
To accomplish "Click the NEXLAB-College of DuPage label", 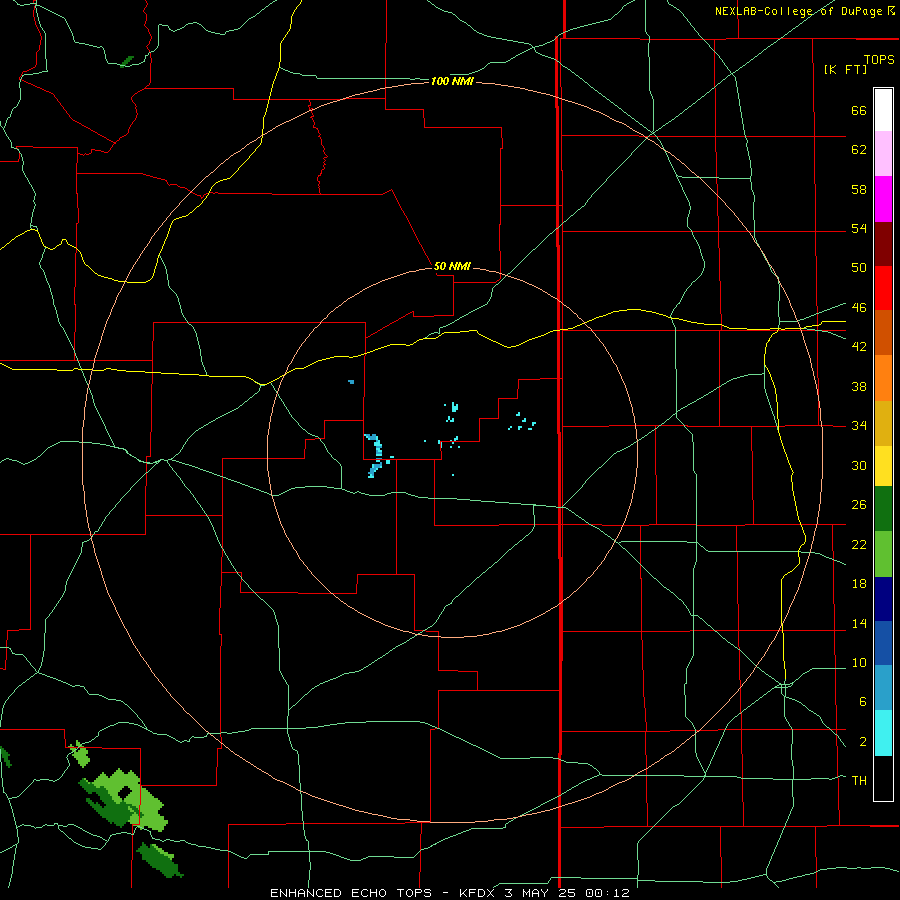I will pos(798,11).
